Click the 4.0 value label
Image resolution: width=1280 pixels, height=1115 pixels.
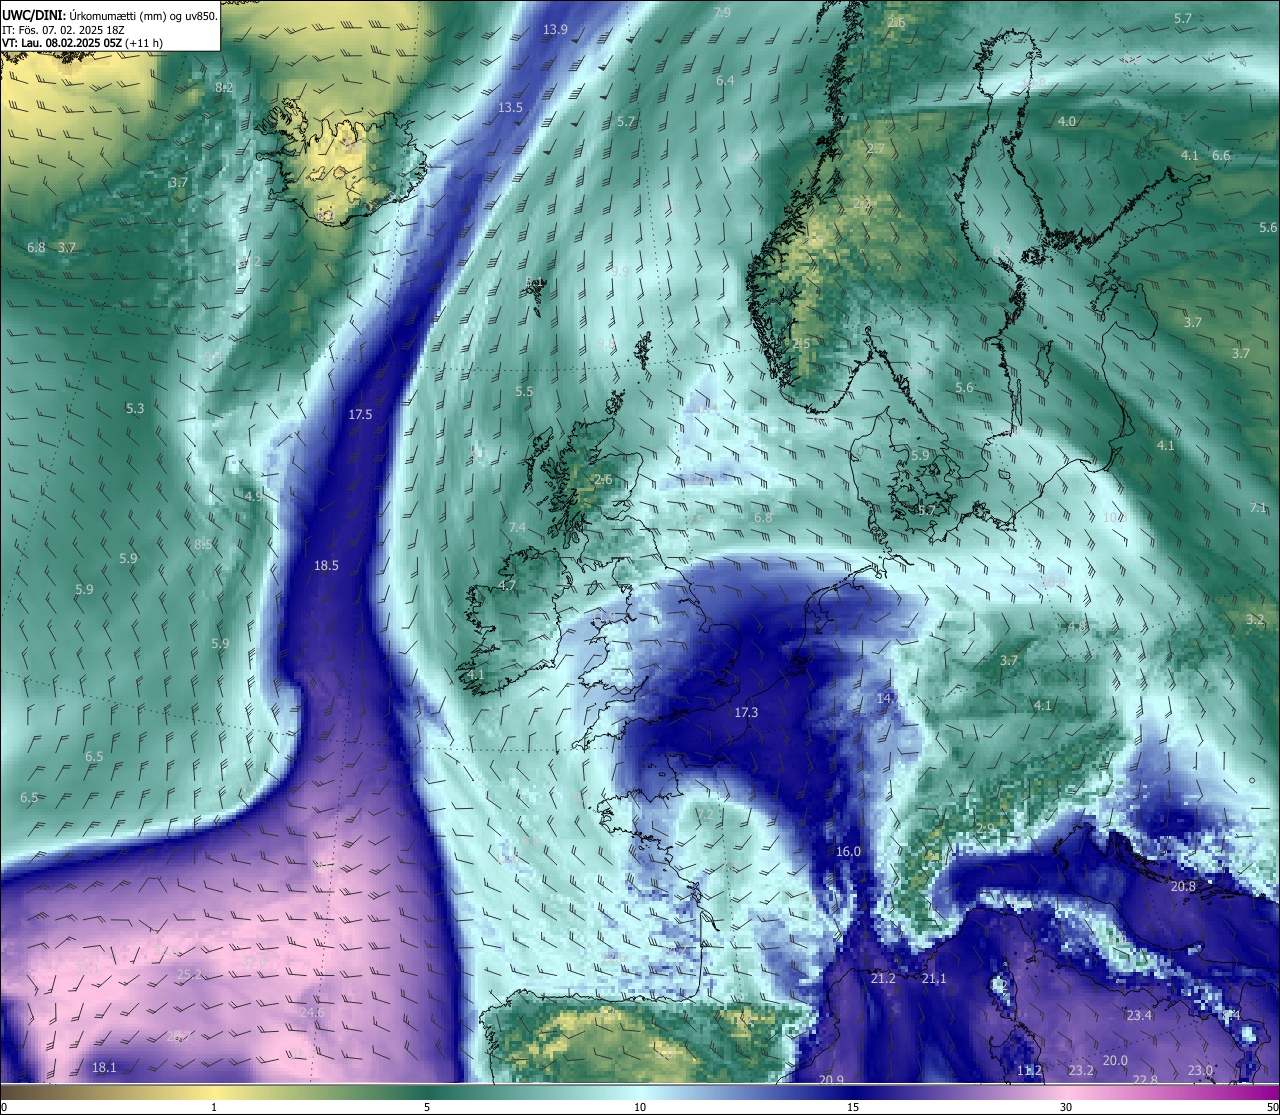(1067, 121)
